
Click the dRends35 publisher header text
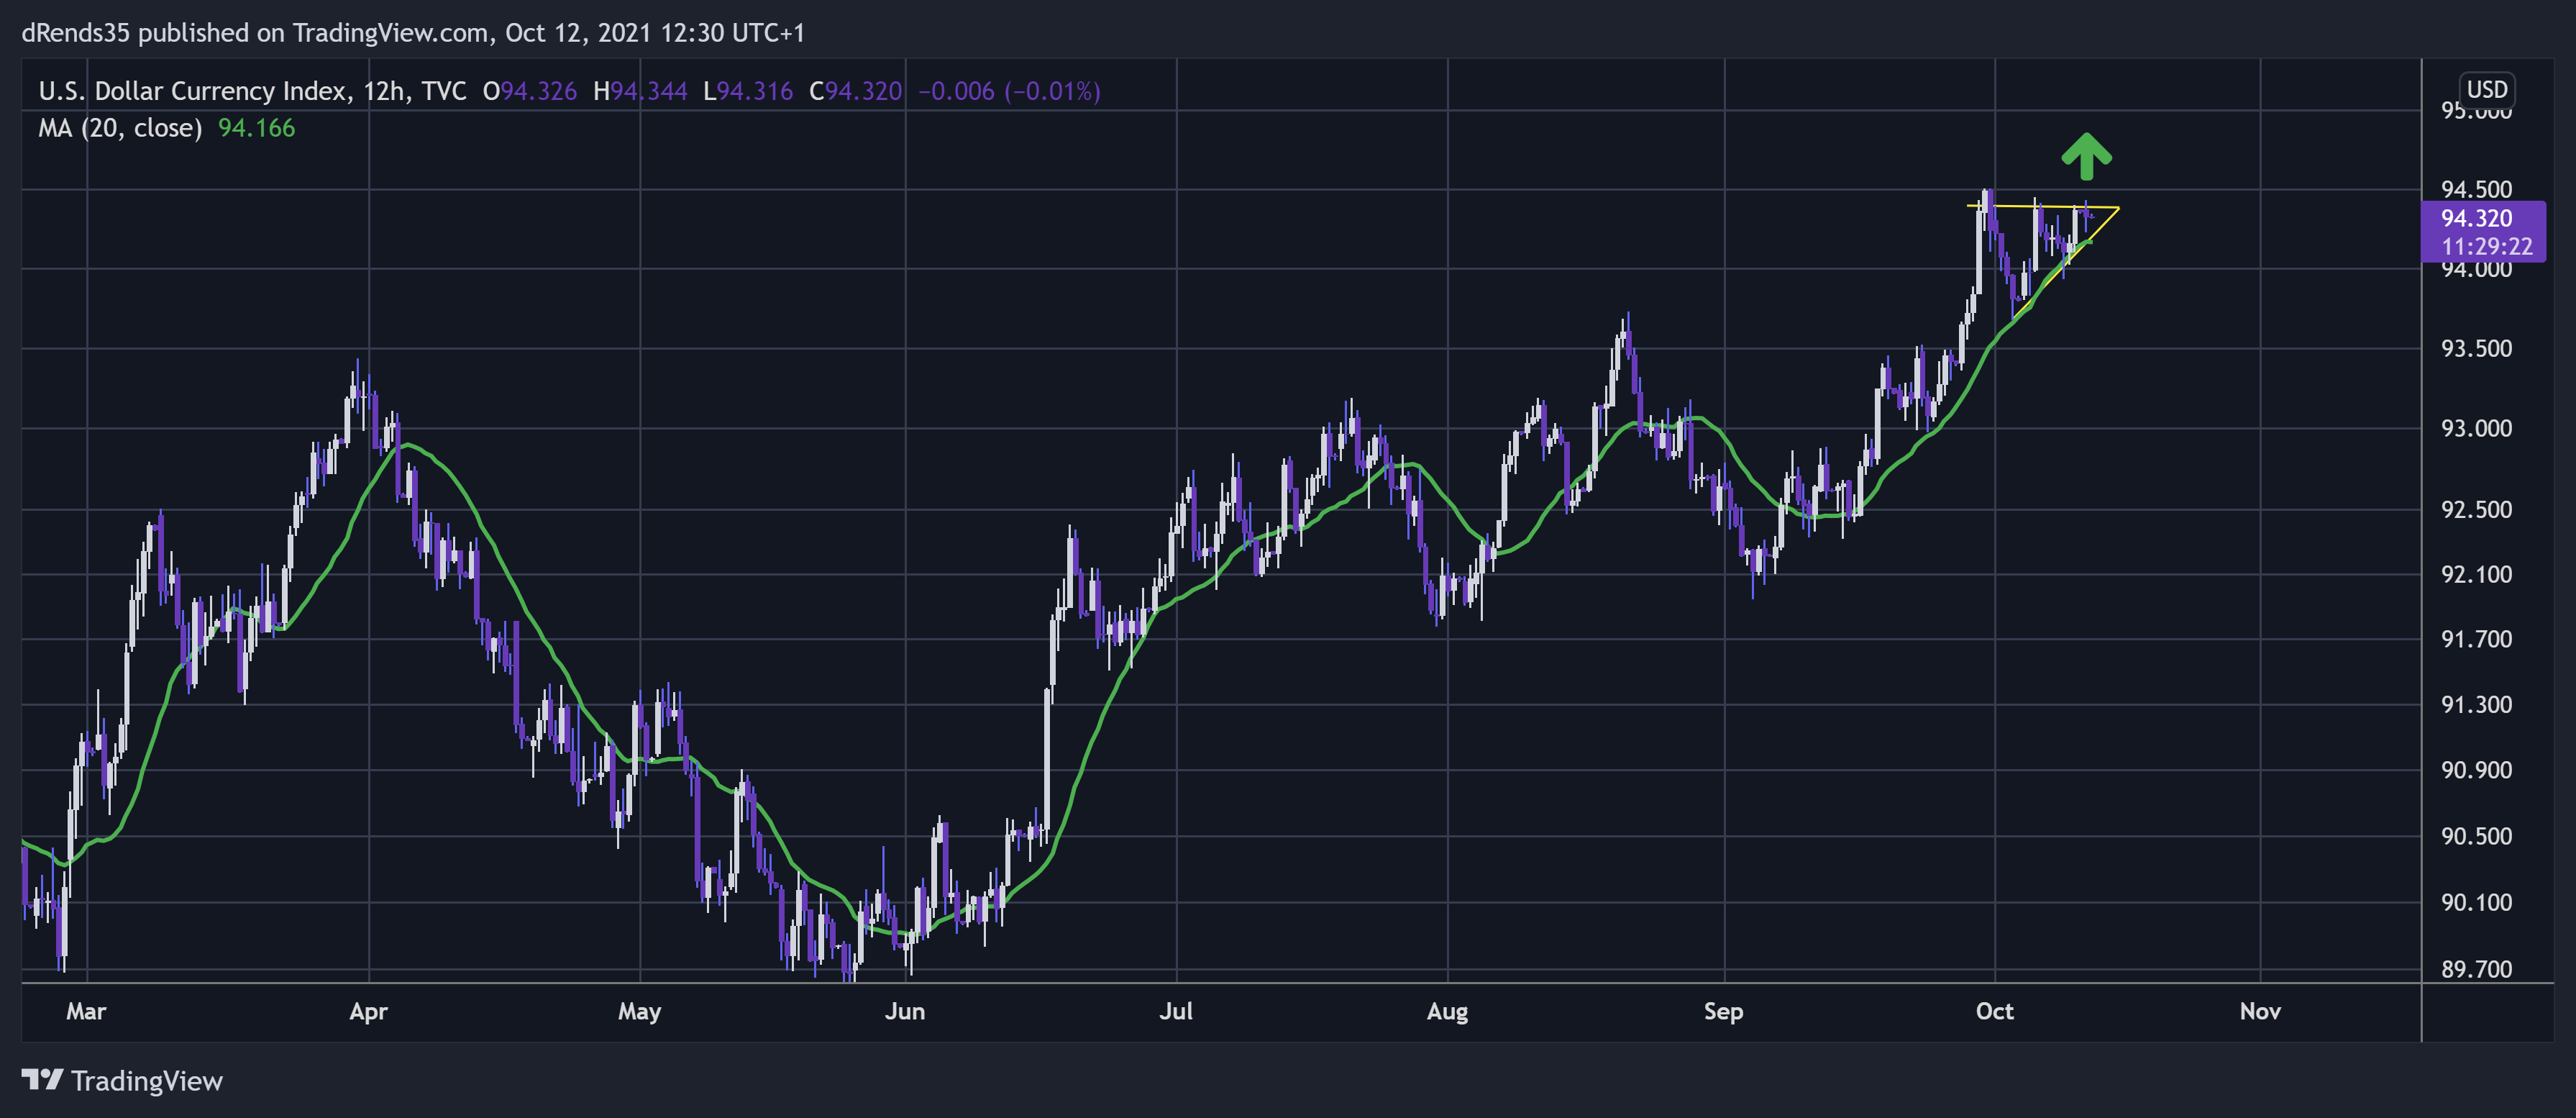click(413, 33)
